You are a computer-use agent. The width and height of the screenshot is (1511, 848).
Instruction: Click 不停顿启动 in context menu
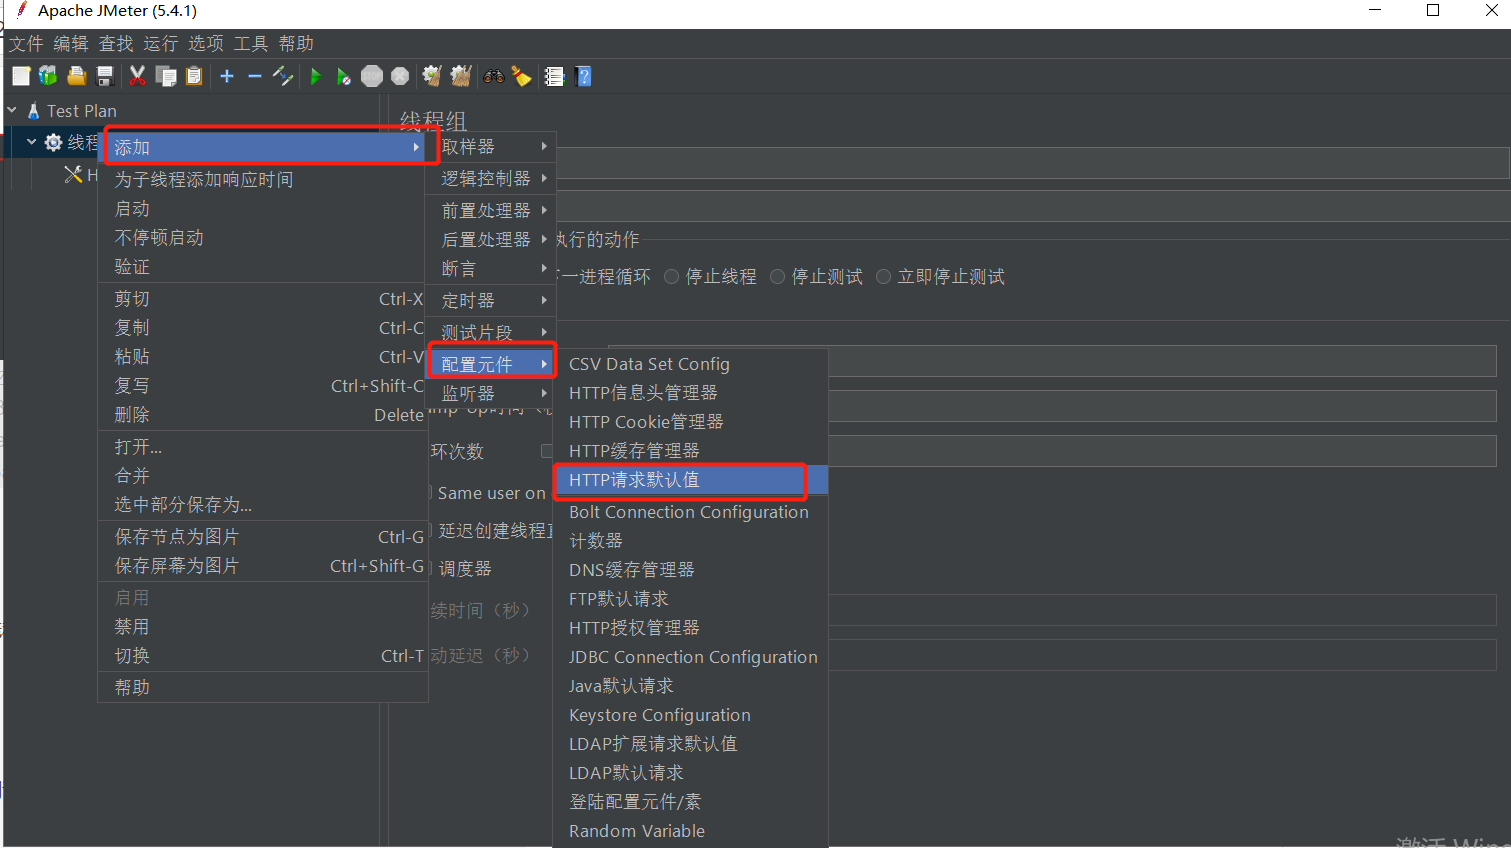(x=263, y=237)
